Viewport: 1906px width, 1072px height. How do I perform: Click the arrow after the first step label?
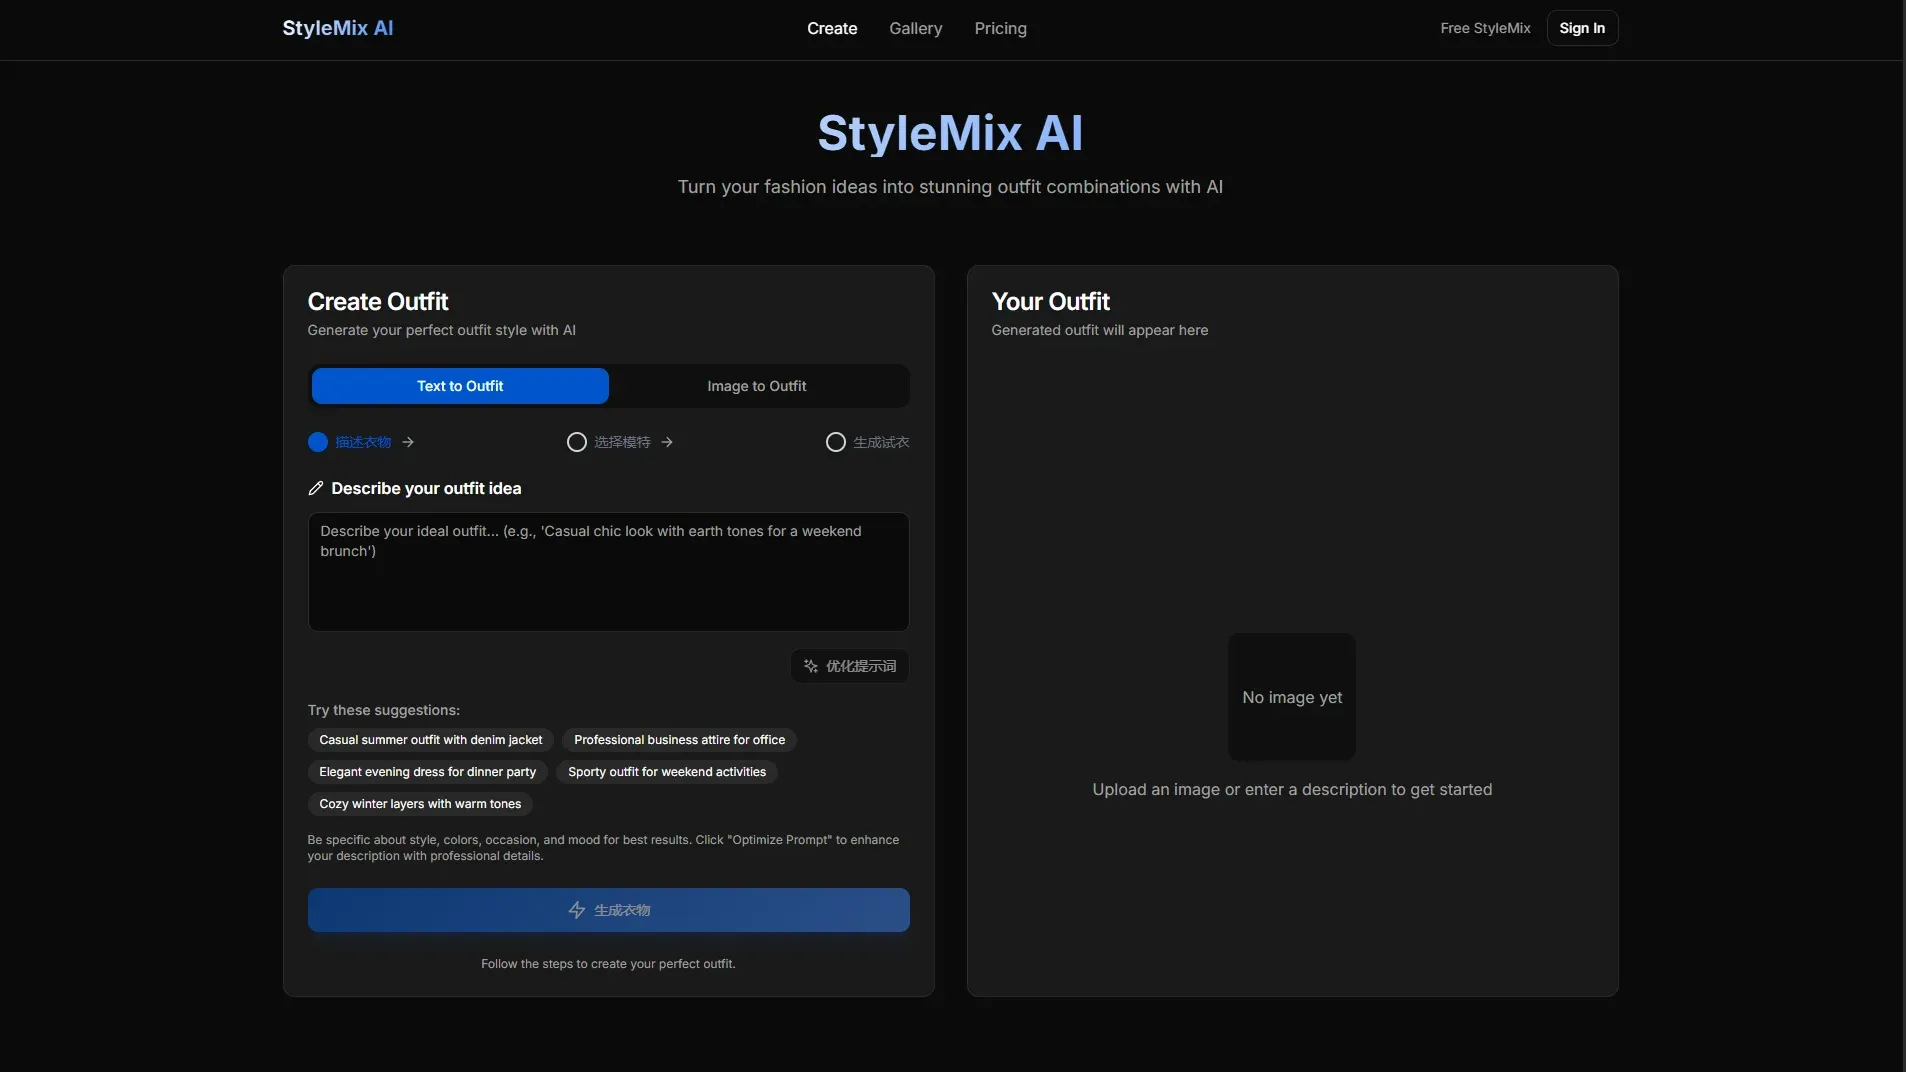[x=408, y=442]
